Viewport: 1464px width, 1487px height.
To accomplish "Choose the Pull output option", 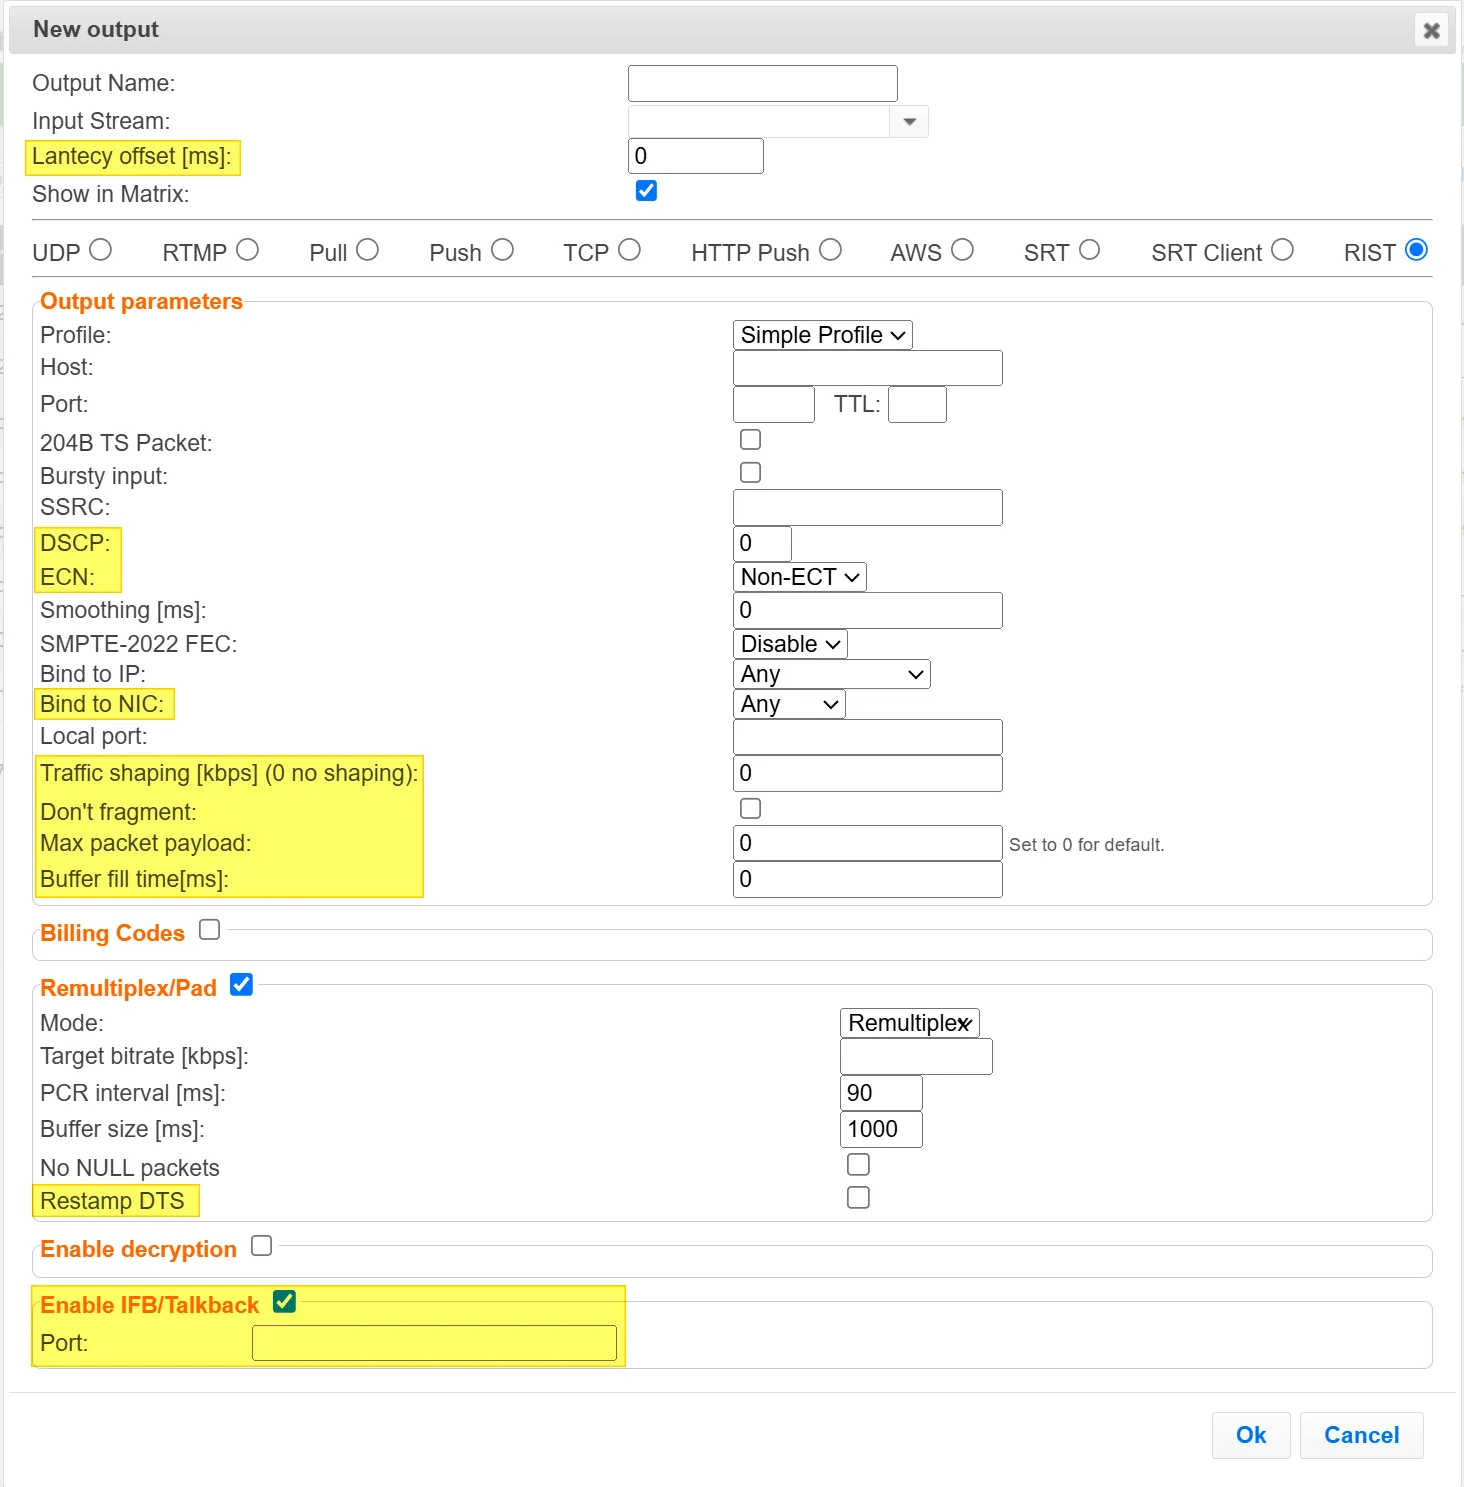I will coord(367,250).
